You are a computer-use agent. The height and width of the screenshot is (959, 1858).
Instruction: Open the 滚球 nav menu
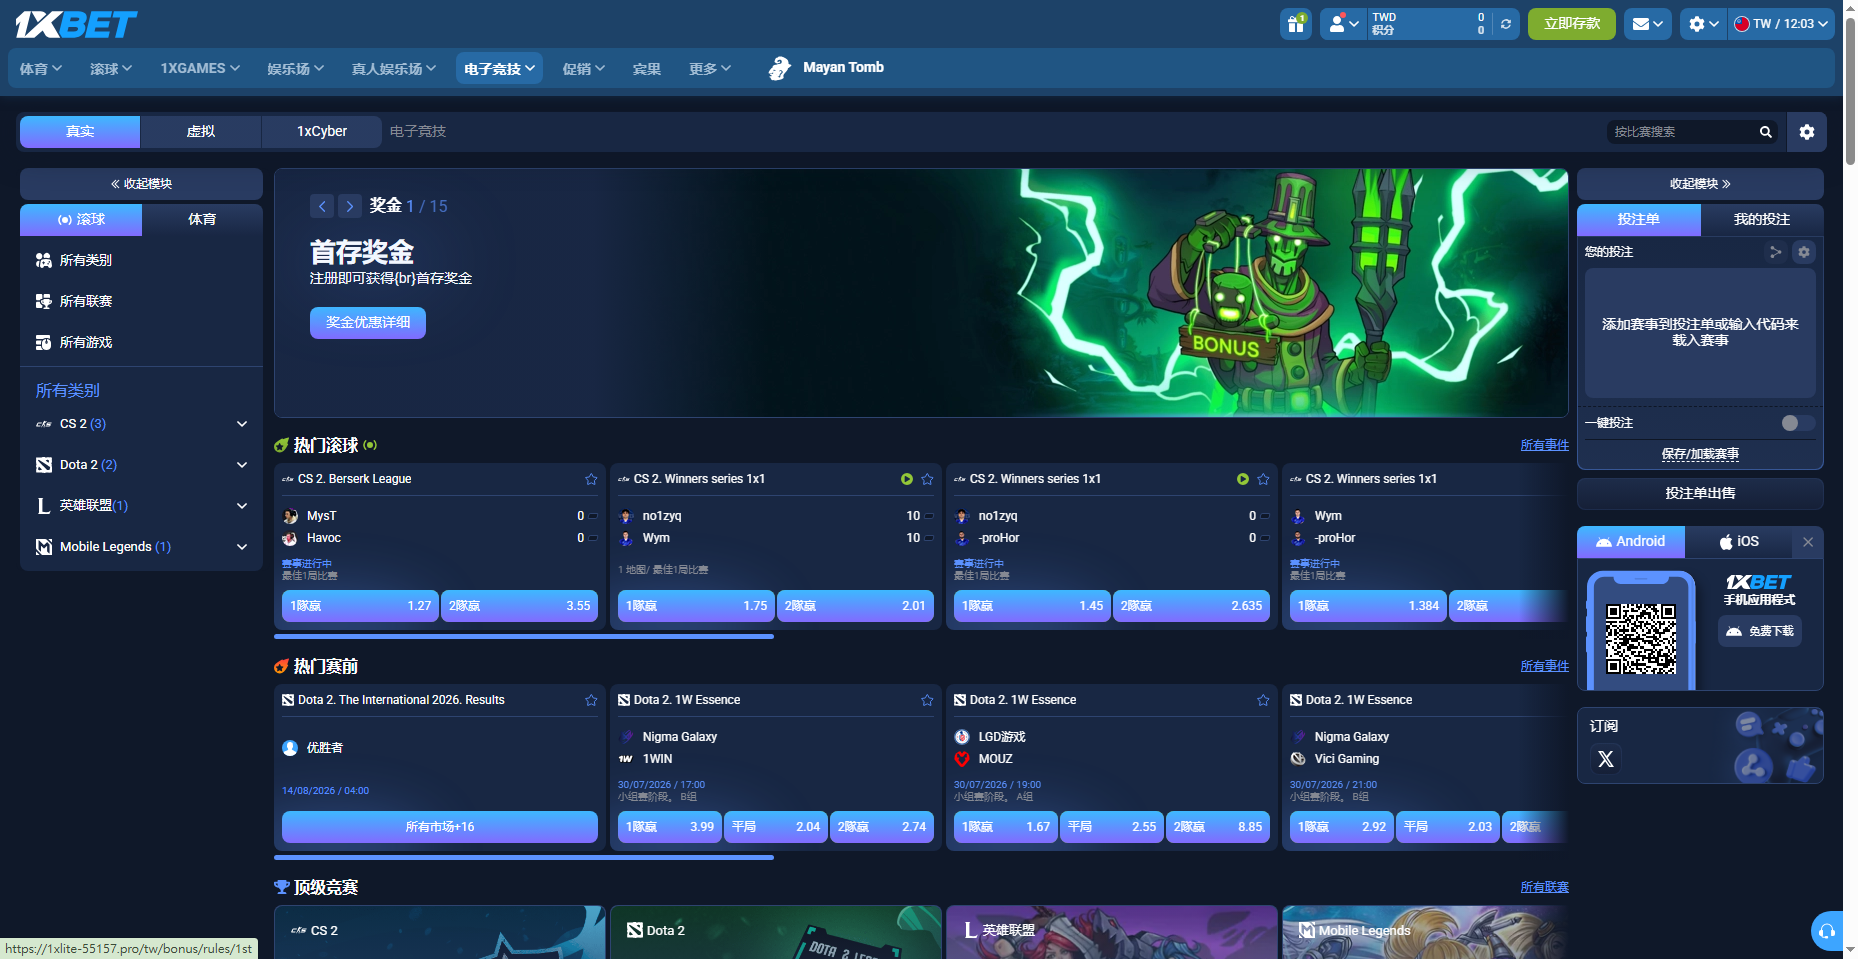[111, 69]
